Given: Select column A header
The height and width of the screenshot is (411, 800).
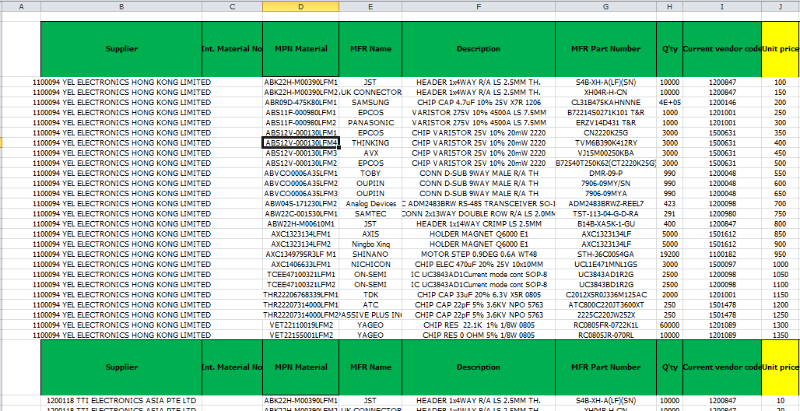Looking at the screenshot, I should click(x=22, y=7).
